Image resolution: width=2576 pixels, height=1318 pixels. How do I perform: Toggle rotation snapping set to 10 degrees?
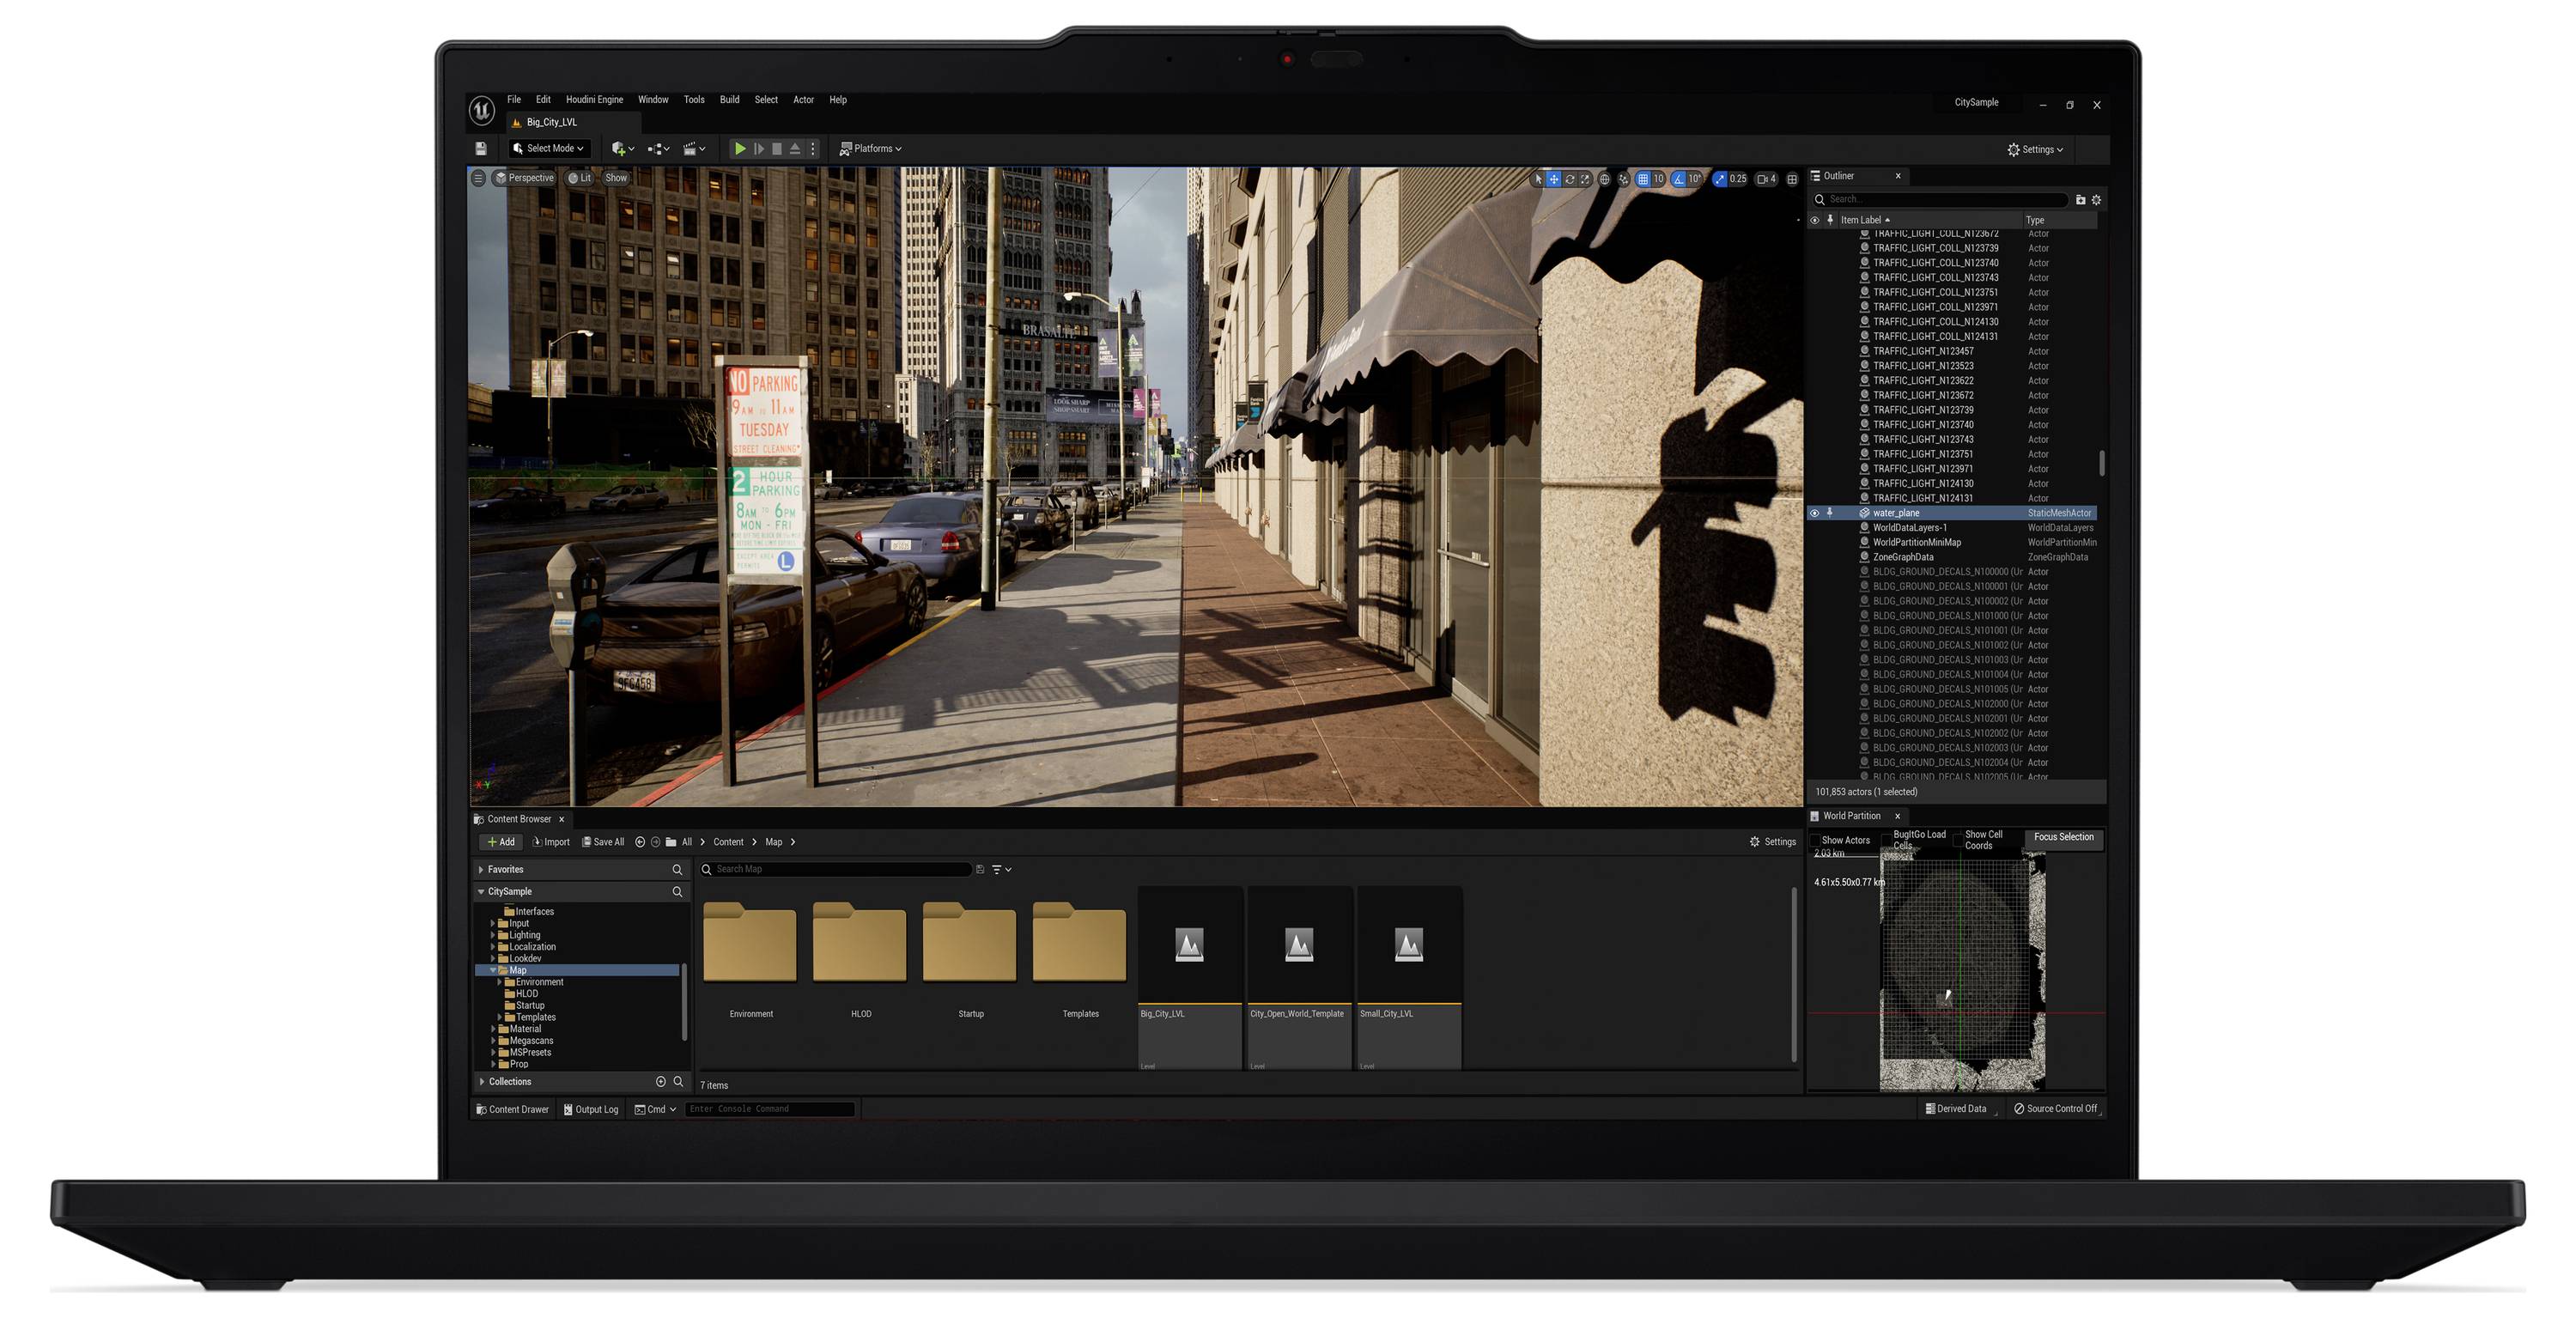click(1679, 180)
